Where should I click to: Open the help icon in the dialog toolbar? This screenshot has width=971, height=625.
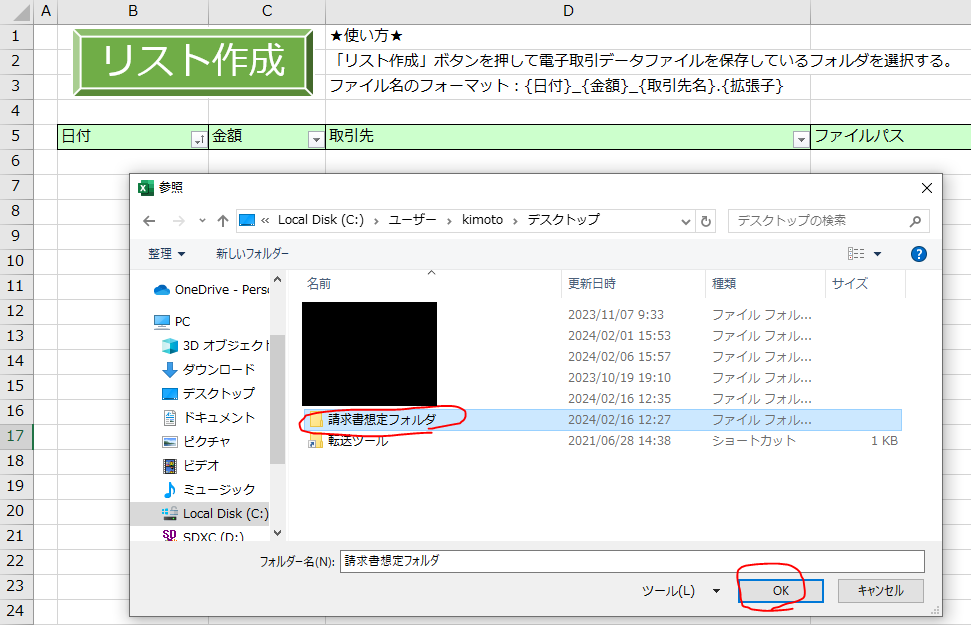[x=919, y=254]
